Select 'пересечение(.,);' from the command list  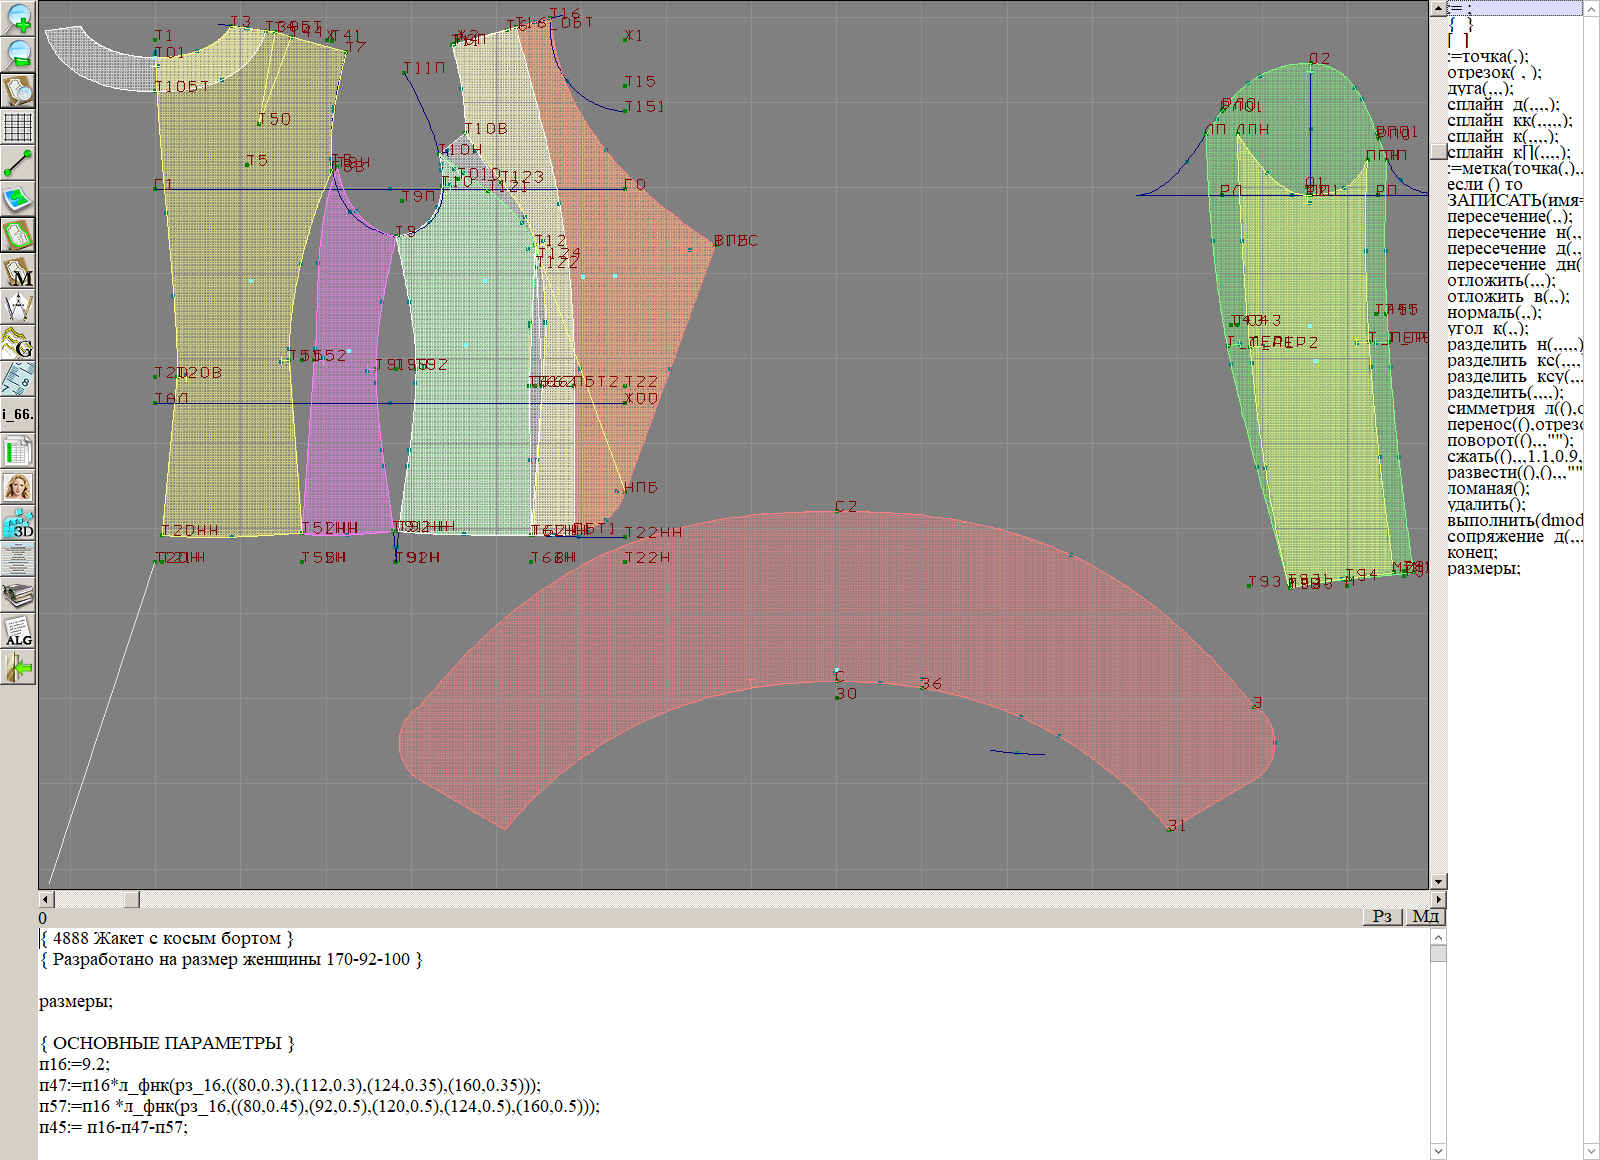click(1509, 216)
